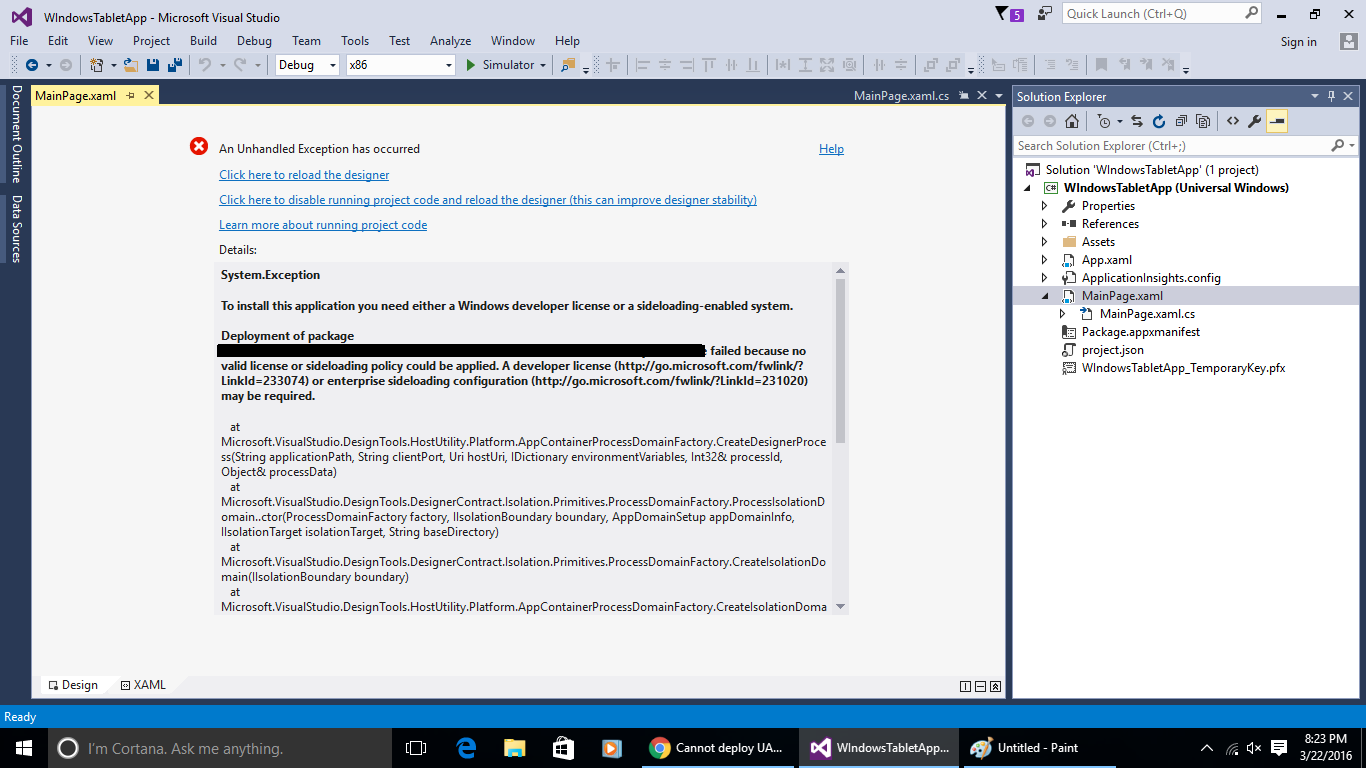Screen dimensions: 1366x768
Task: Click the Undo arrow icon
Action: coord(204,65)
